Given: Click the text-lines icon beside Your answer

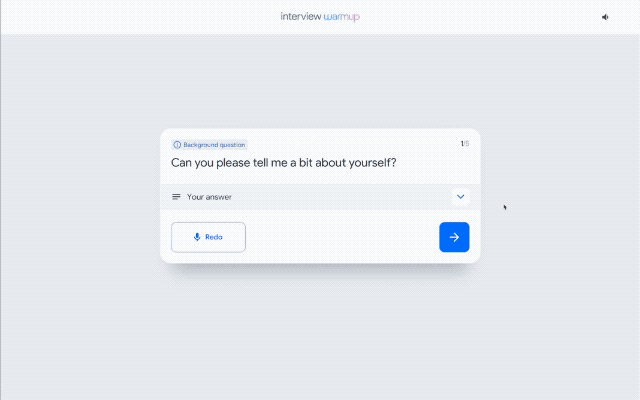Looking at the screenshot, I should [x=177, y=197].
